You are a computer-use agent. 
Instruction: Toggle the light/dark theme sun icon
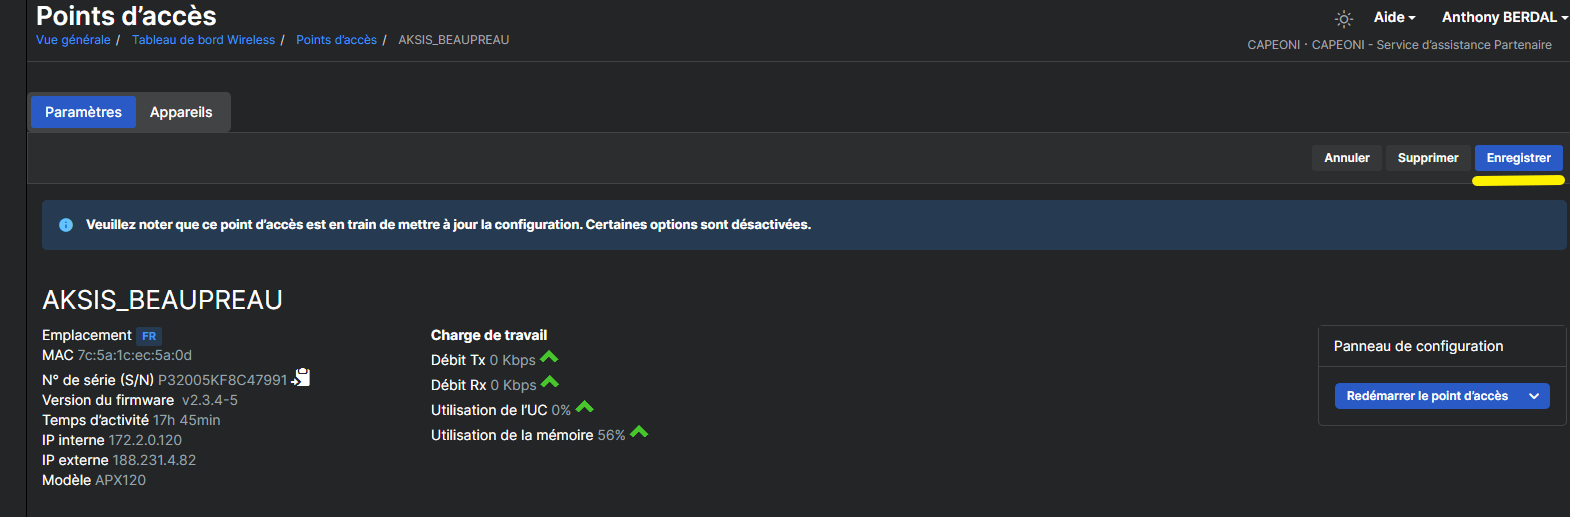tap(1344, 19)
